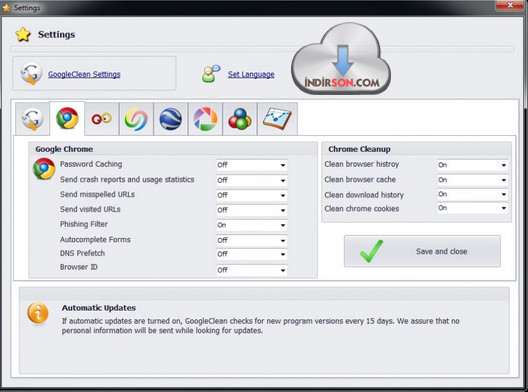Select the colored balls icon tab
The image size is (528, 392).
pos(239,119)
